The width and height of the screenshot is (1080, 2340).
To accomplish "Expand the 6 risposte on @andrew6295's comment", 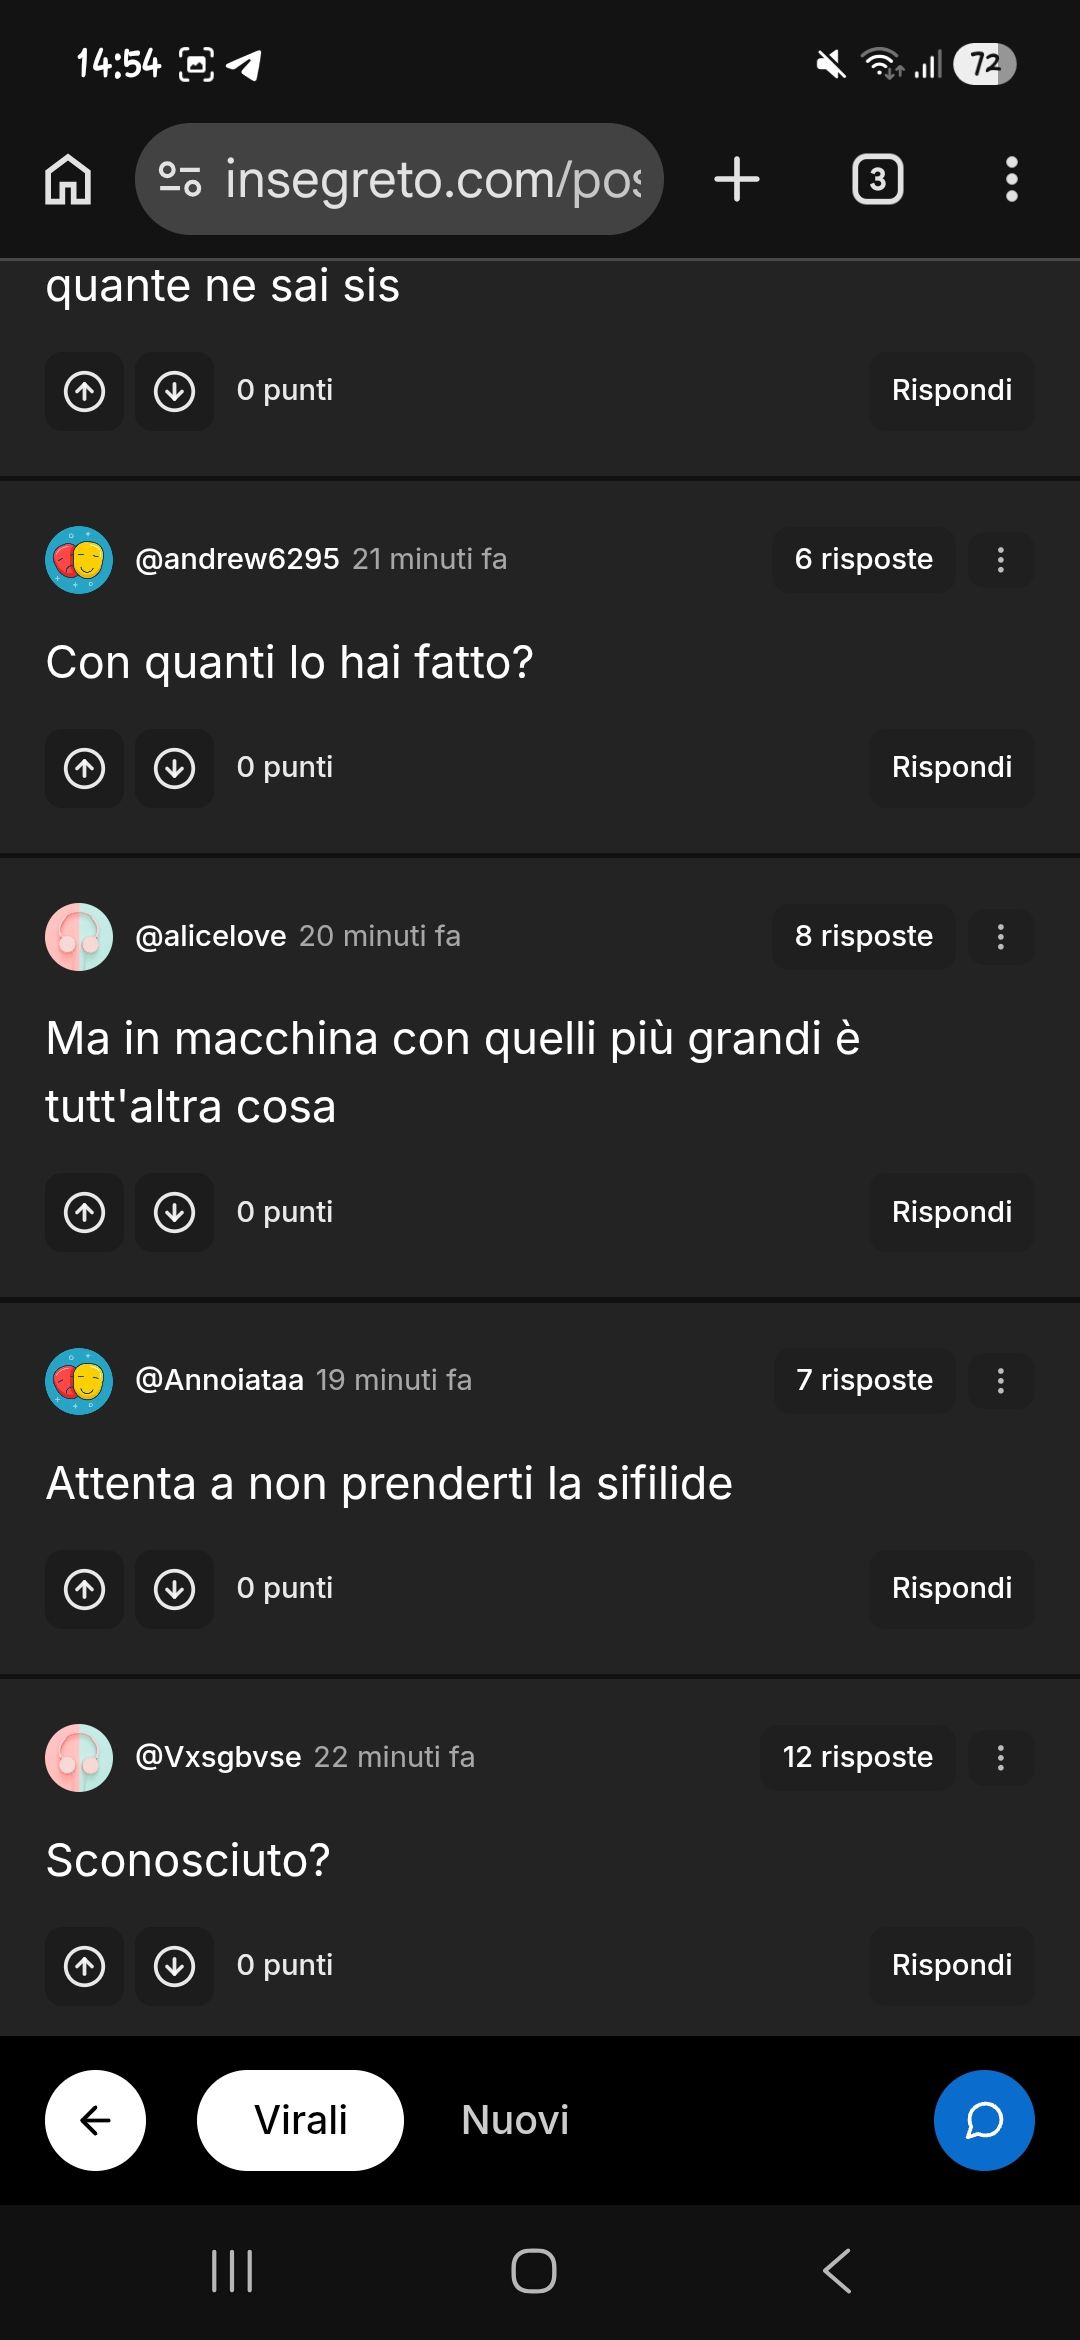I will coord(863,560).
